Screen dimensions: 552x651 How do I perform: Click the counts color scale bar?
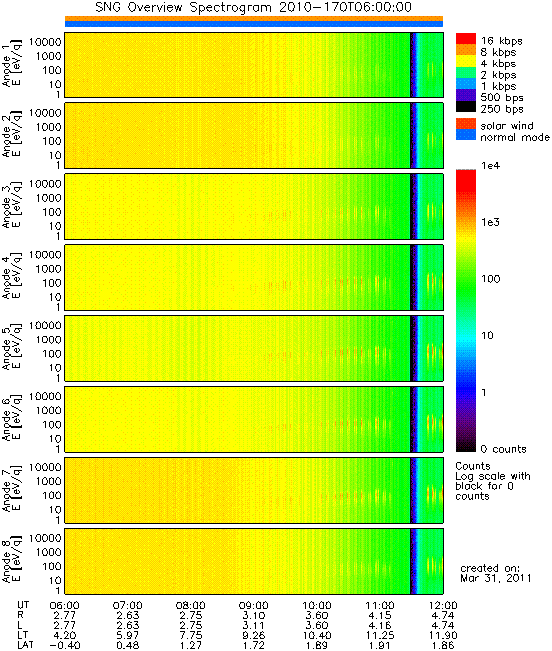click(x=466, y=311)
